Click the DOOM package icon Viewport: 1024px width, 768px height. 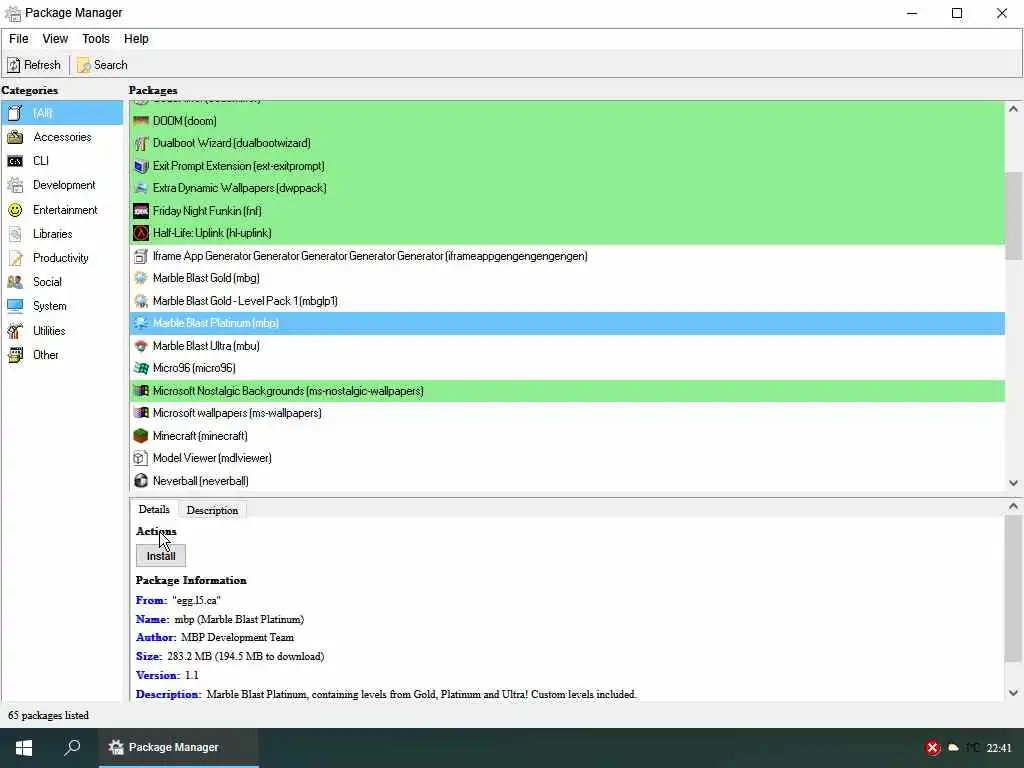coord(140,121)
